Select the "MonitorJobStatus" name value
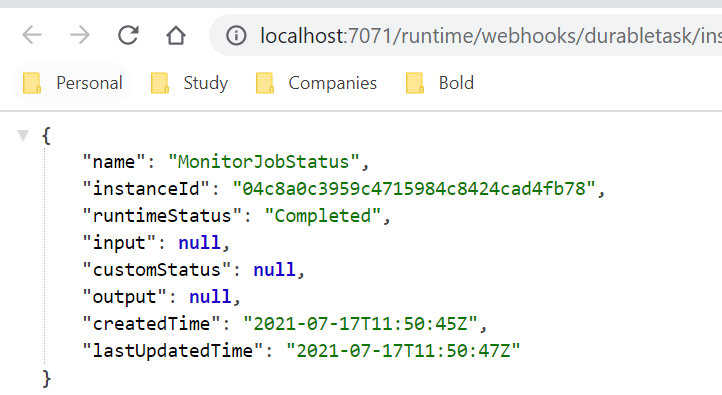 [x=264, y=162]
